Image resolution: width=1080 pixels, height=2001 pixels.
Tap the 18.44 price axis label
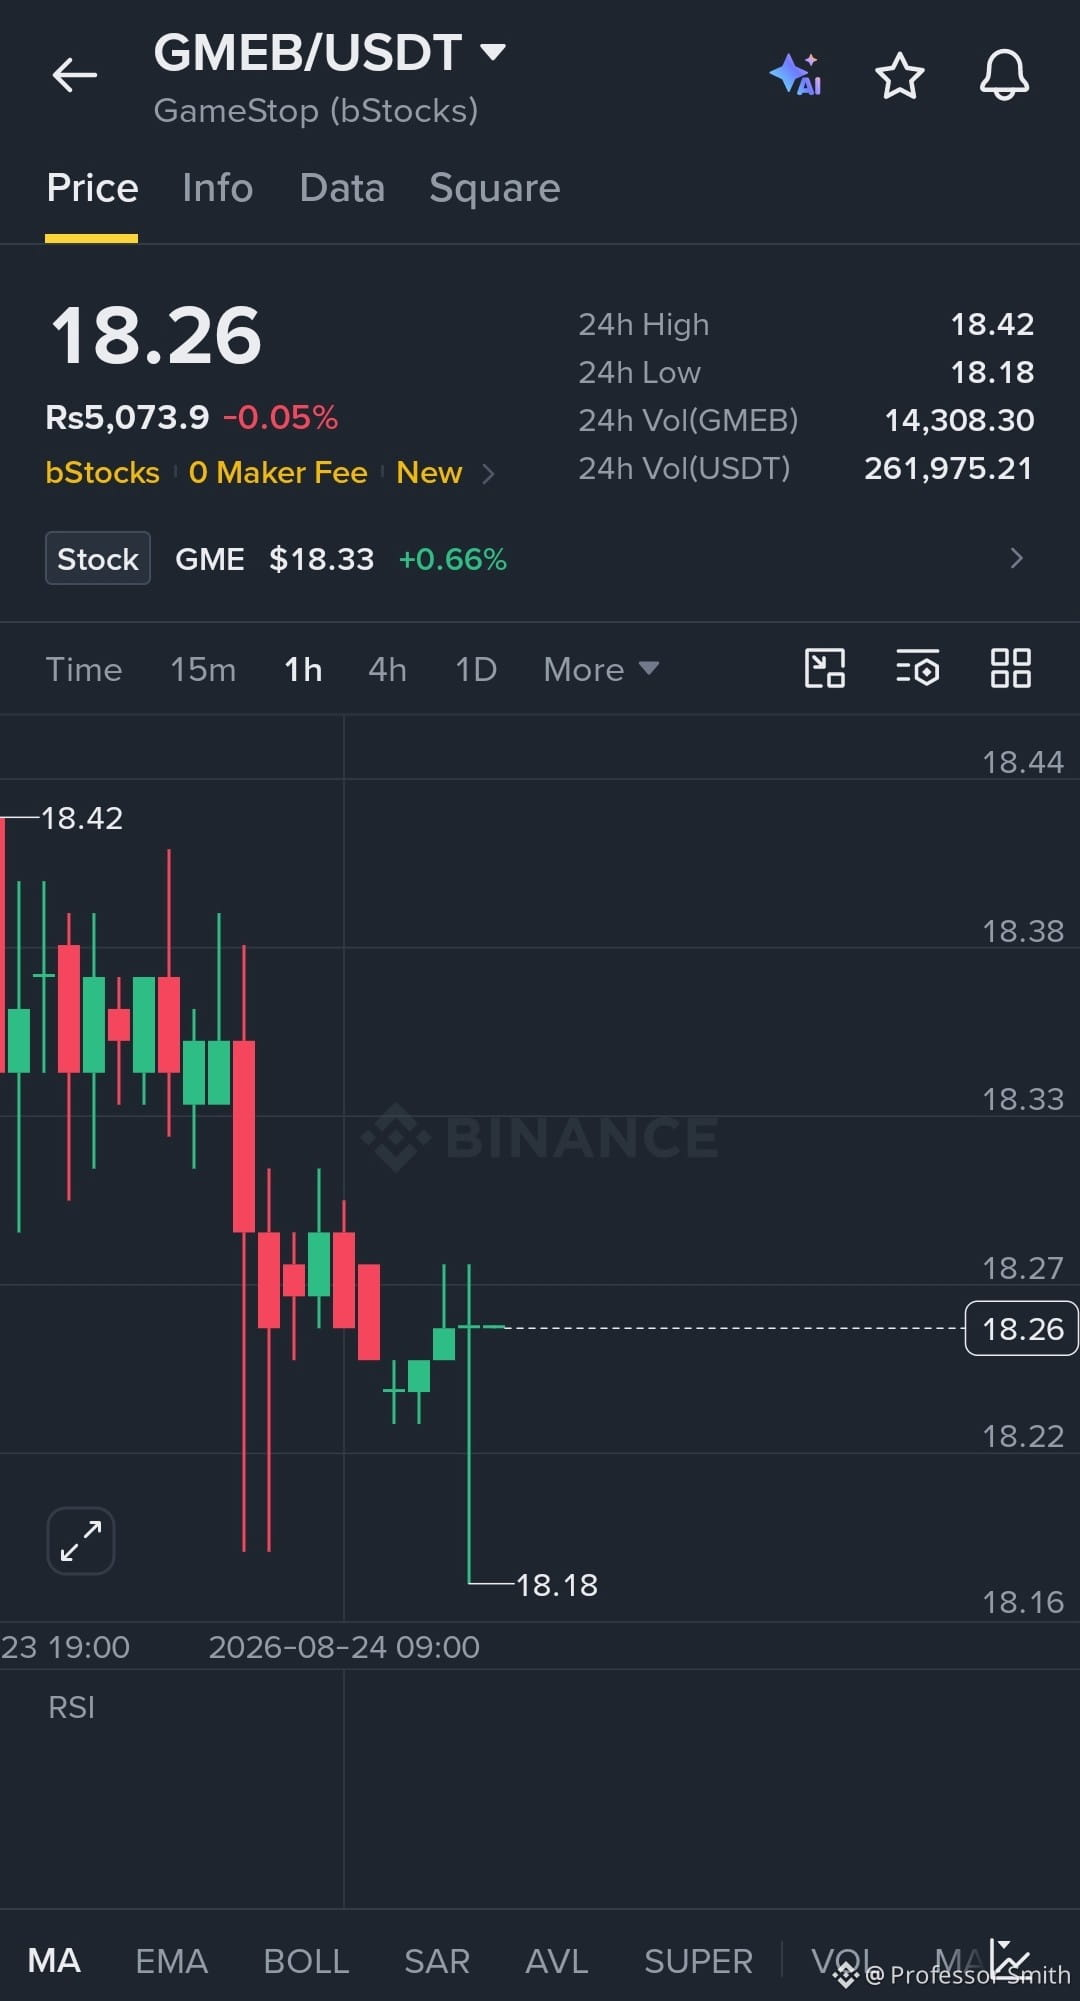click(1023, 762)
